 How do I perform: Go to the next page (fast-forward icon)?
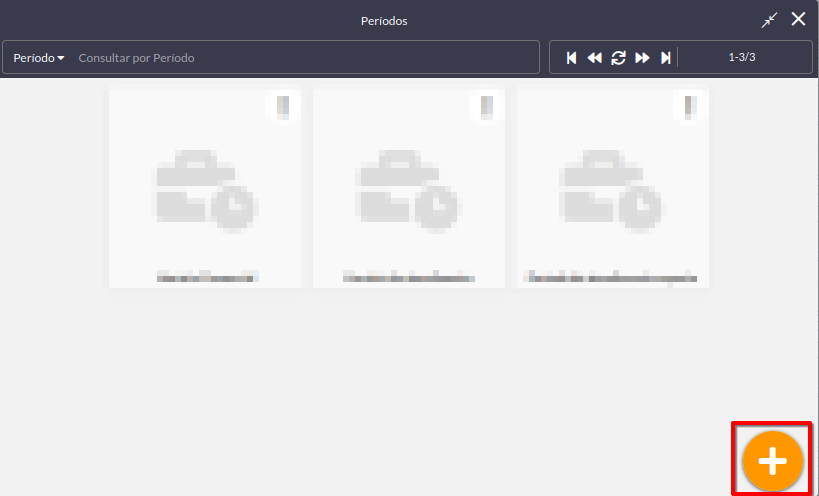[642, 58]
